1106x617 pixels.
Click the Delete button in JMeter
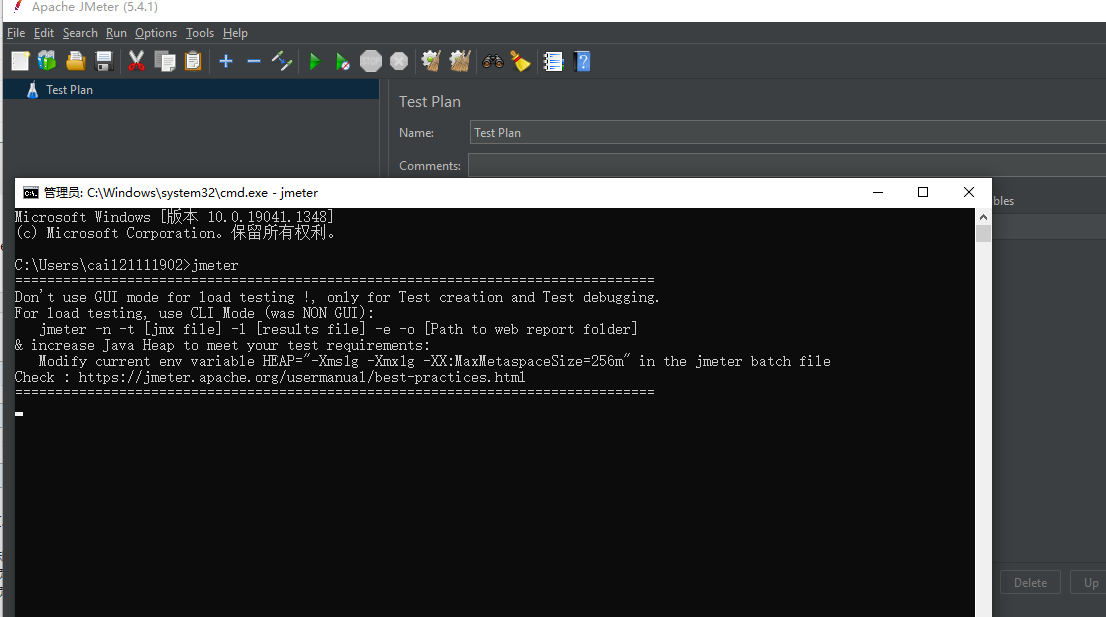pyautogui.click(x=1030, y=582)
